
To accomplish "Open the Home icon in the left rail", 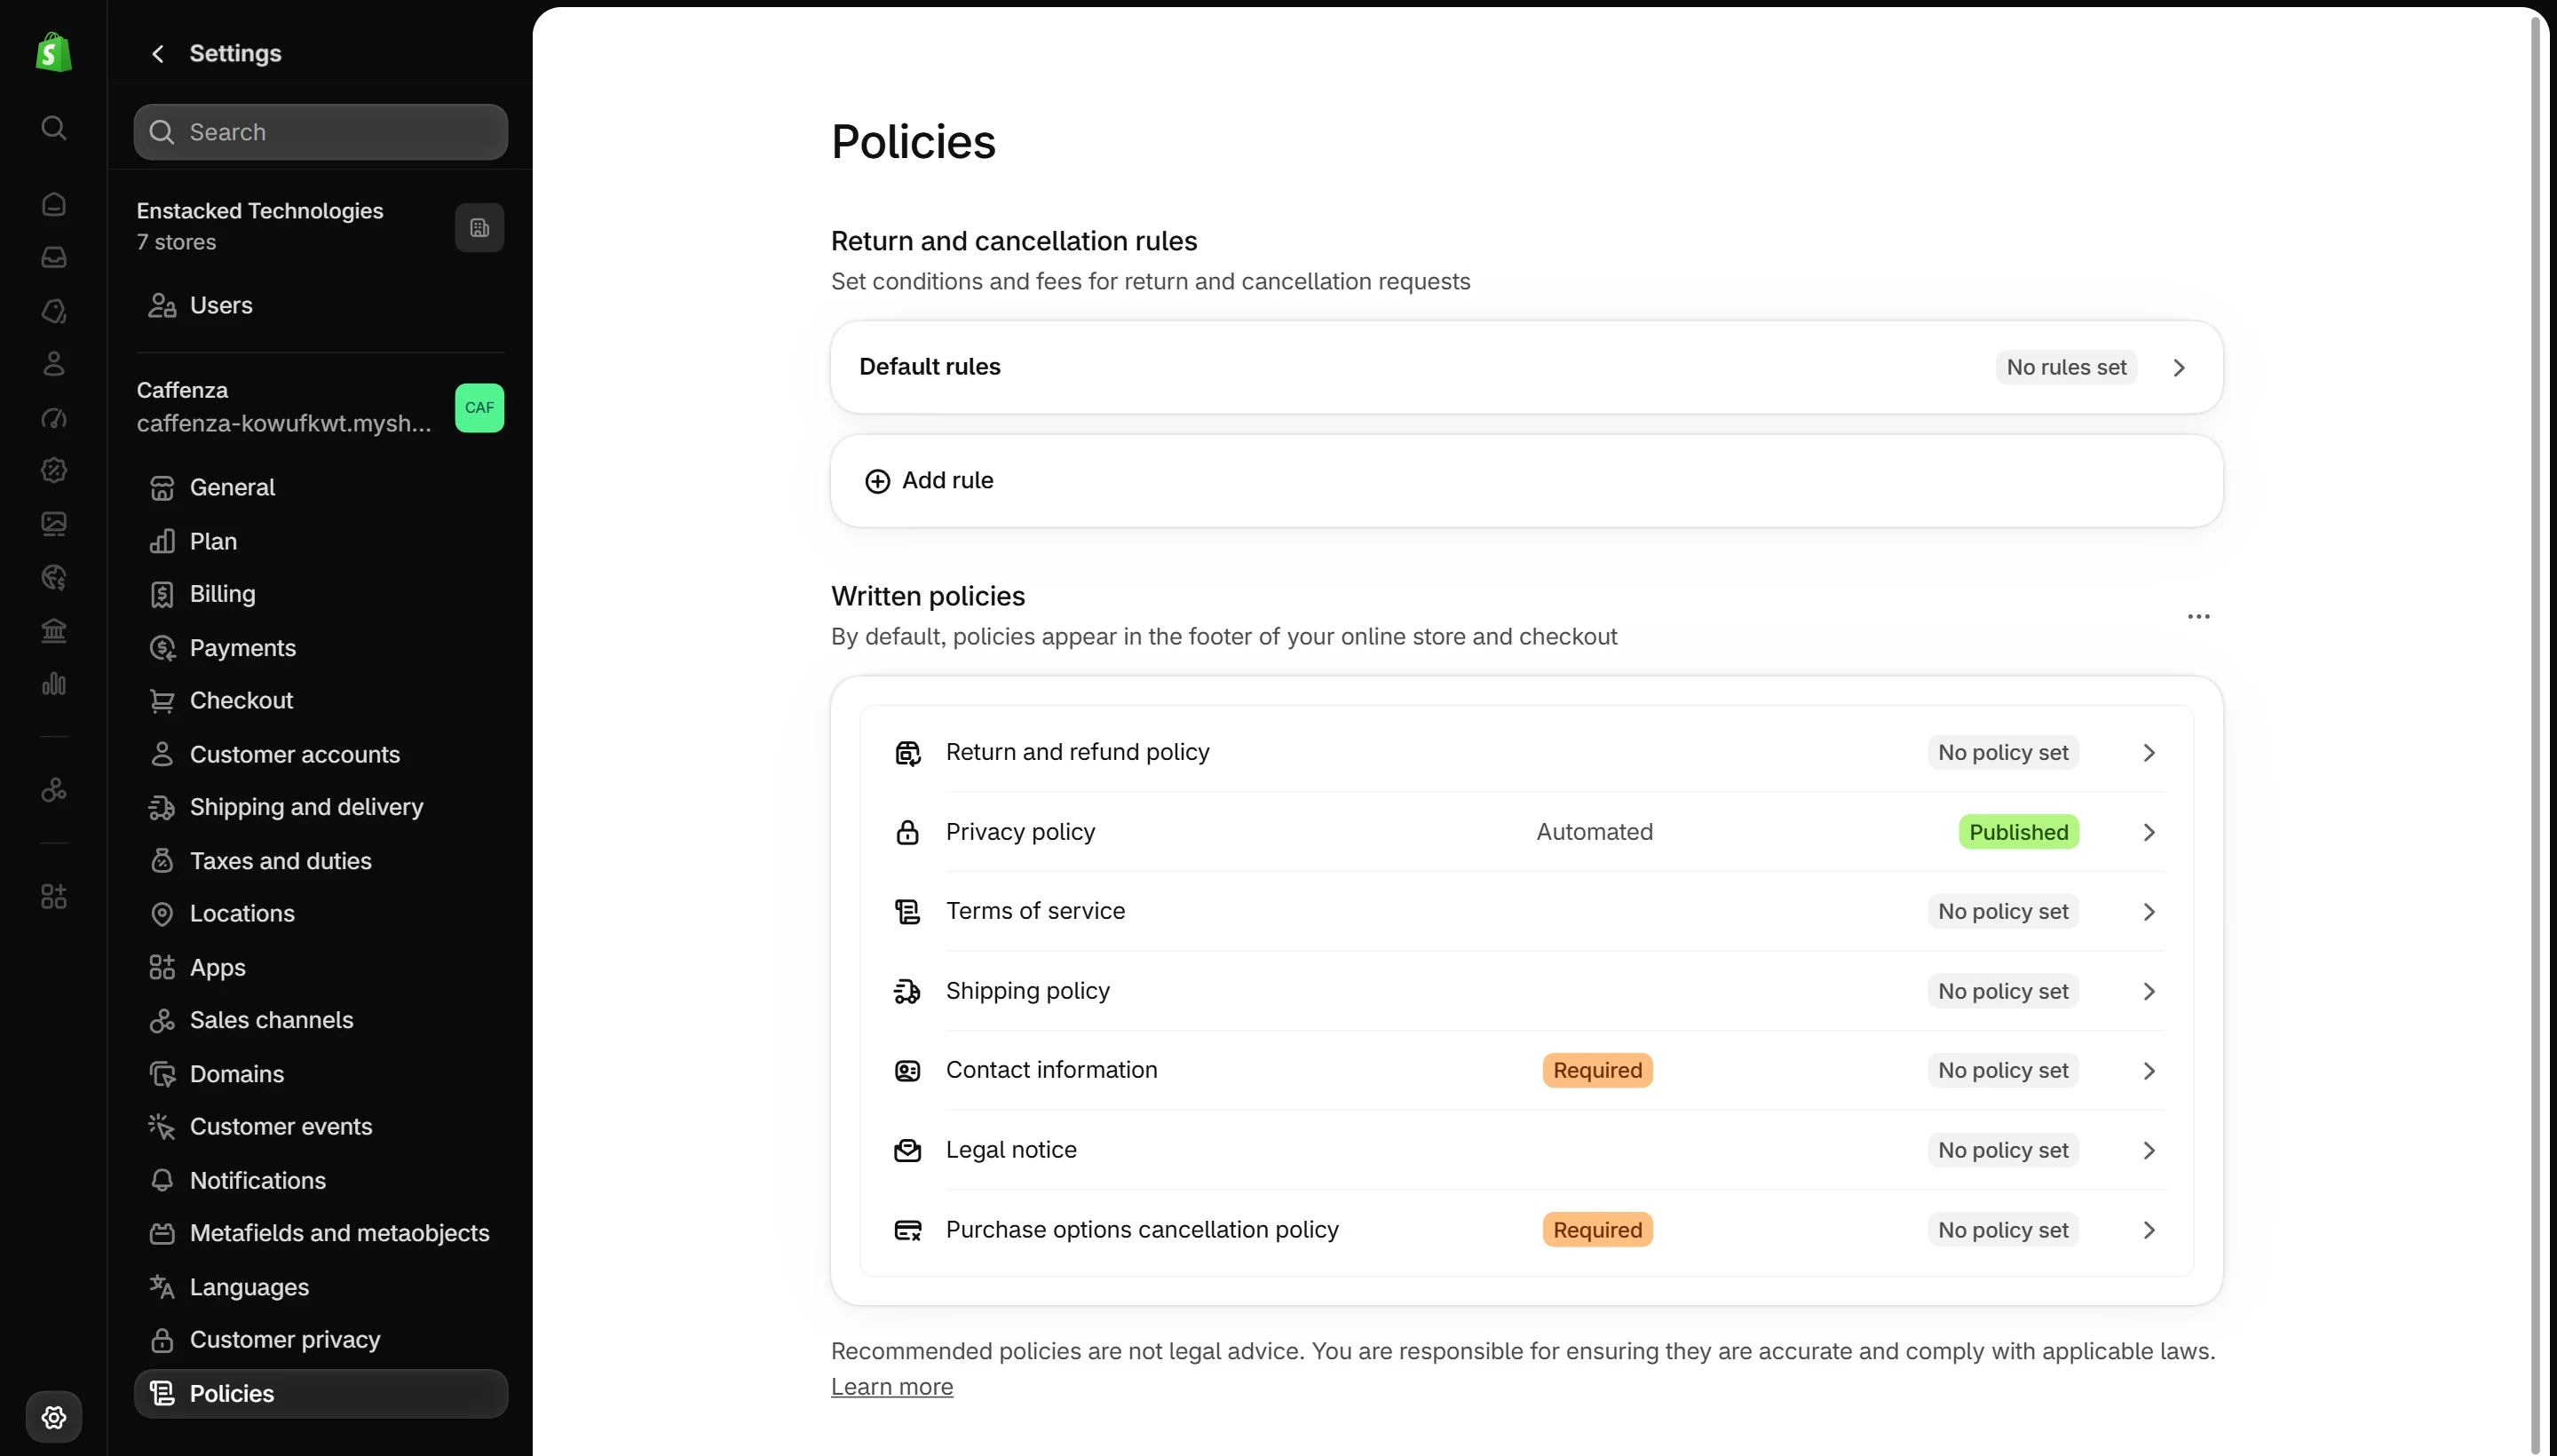I will (x=54, y=204).
